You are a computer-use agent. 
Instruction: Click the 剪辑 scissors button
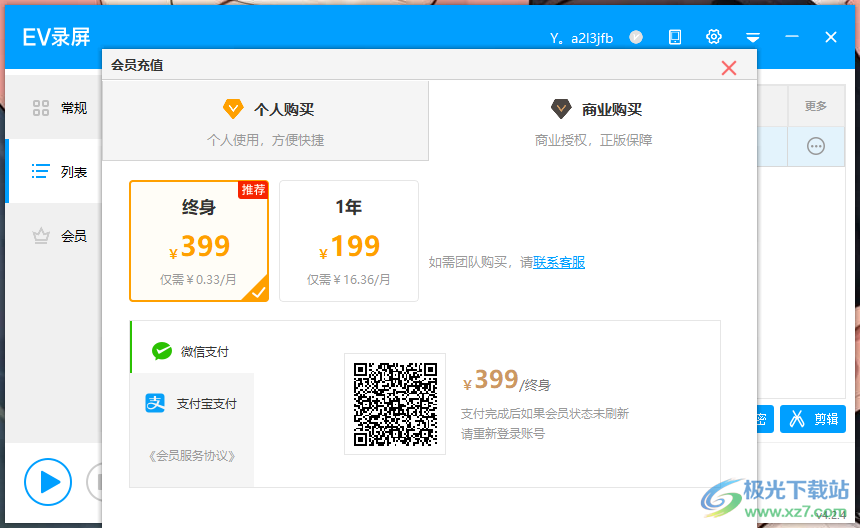click(x=813, y=419)
